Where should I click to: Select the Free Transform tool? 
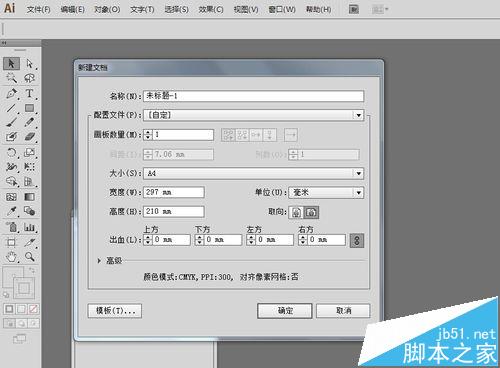[x=30, y=167]
